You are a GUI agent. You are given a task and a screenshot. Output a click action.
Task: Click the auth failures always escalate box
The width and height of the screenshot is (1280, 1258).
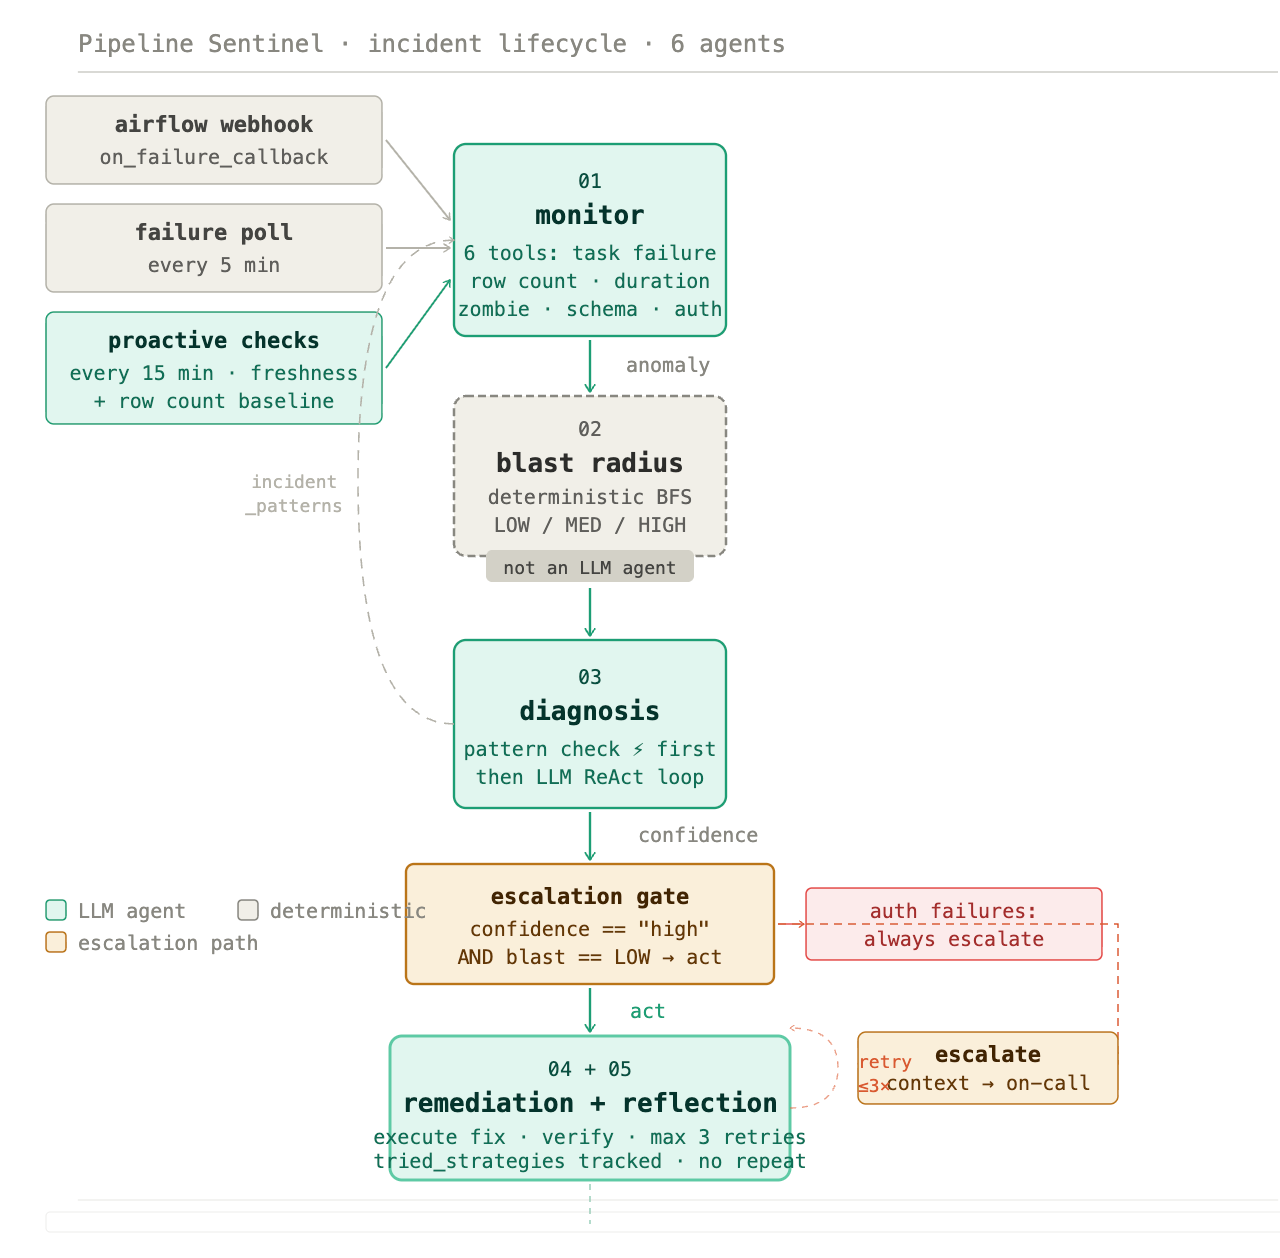coord(954,924)
